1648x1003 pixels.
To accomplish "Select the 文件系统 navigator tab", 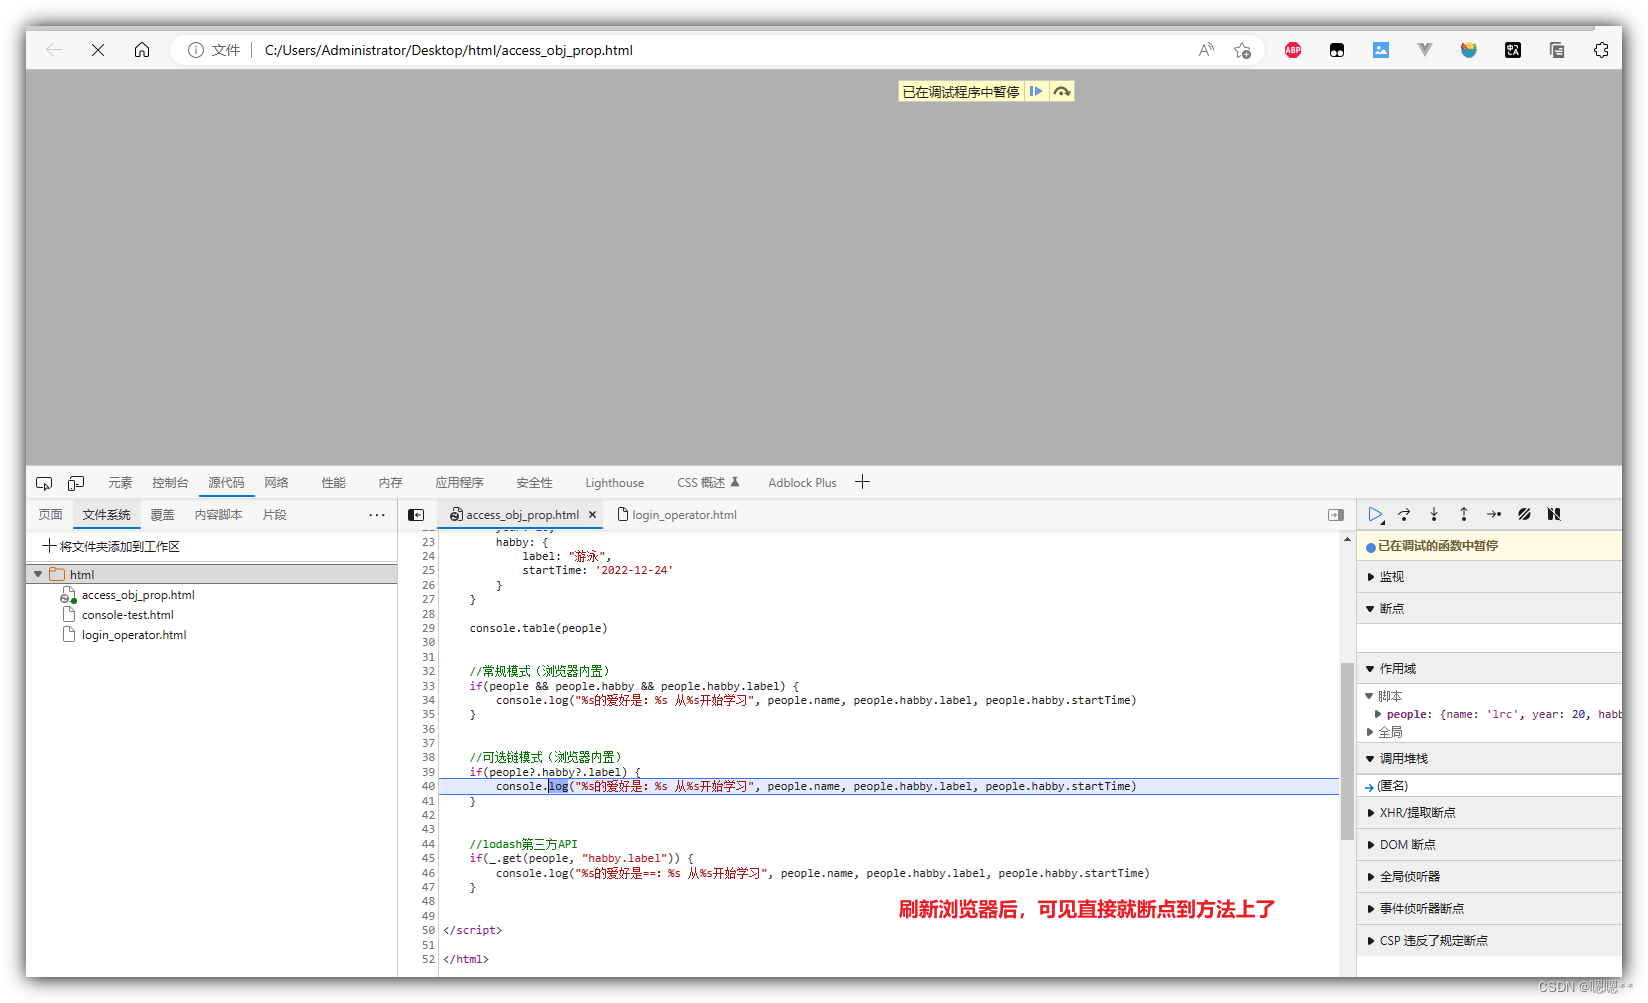I will [x=106, y=515].
